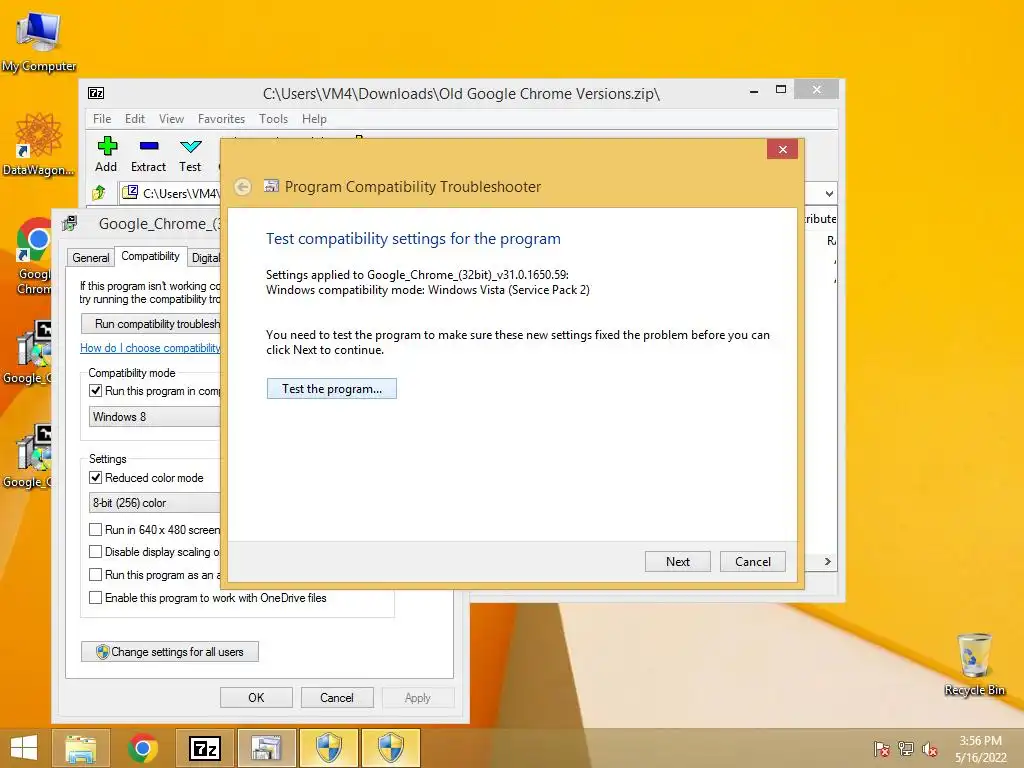Image resolution: width=1024 pixels, height=768 pixels.
Task: Click the Test the program button
Action: coord(332,389)
